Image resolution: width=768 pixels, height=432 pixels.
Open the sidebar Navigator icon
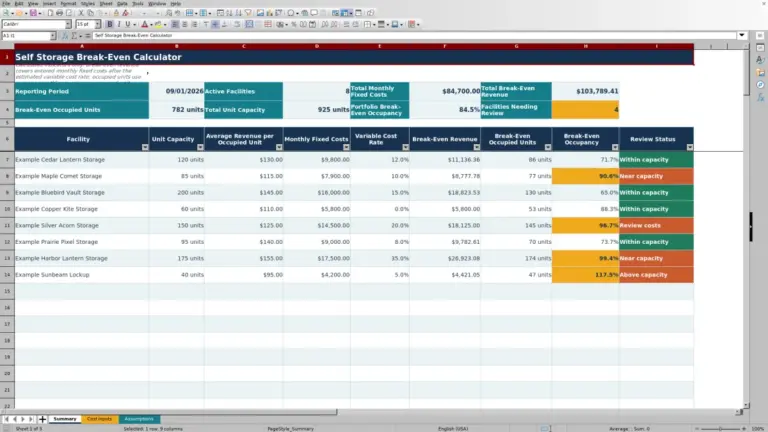coord(760,85)
